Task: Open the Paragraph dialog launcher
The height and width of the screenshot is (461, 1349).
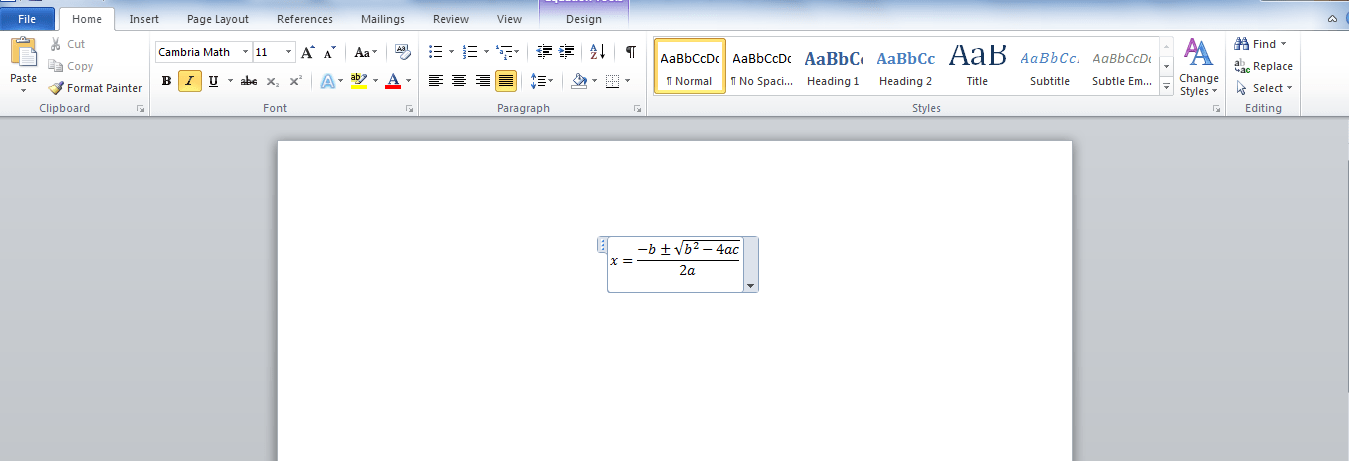Action: pyautogui.click(x=637, y=108)
